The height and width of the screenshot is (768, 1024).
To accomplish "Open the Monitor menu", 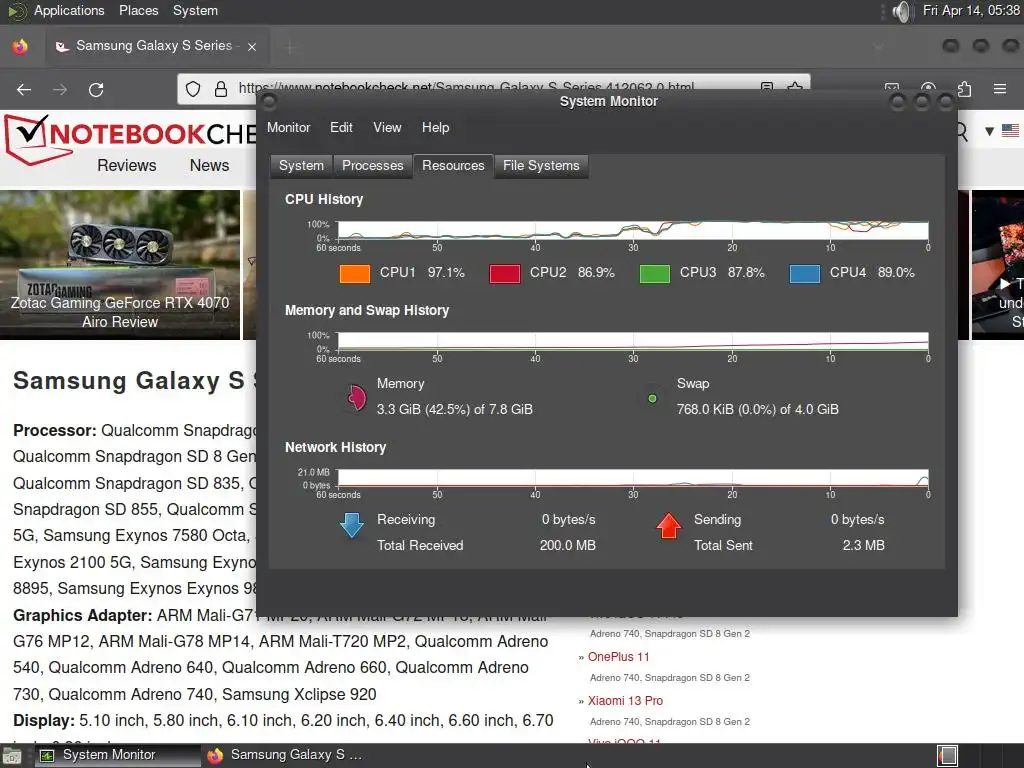I will pos(288,127).
